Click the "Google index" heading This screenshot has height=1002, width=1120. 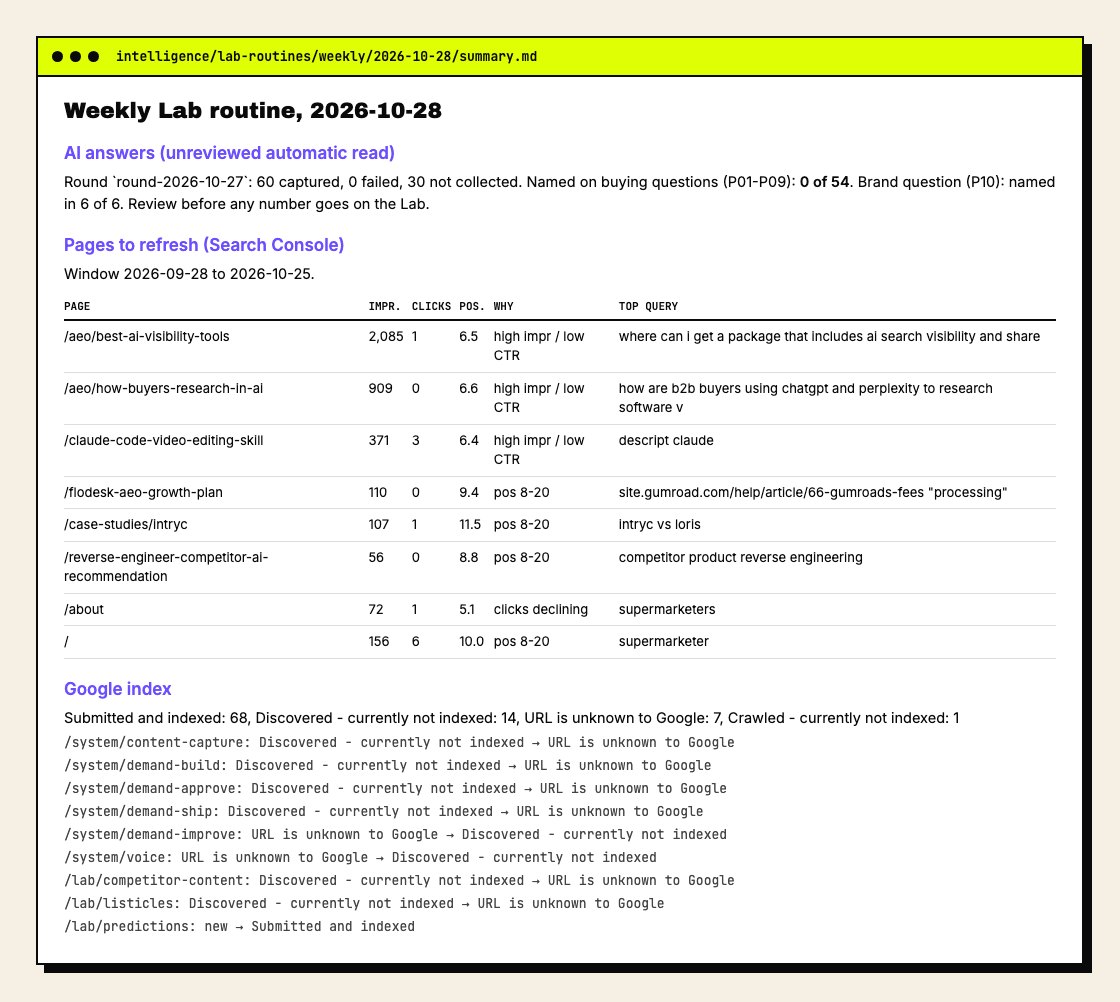(118, 689)
